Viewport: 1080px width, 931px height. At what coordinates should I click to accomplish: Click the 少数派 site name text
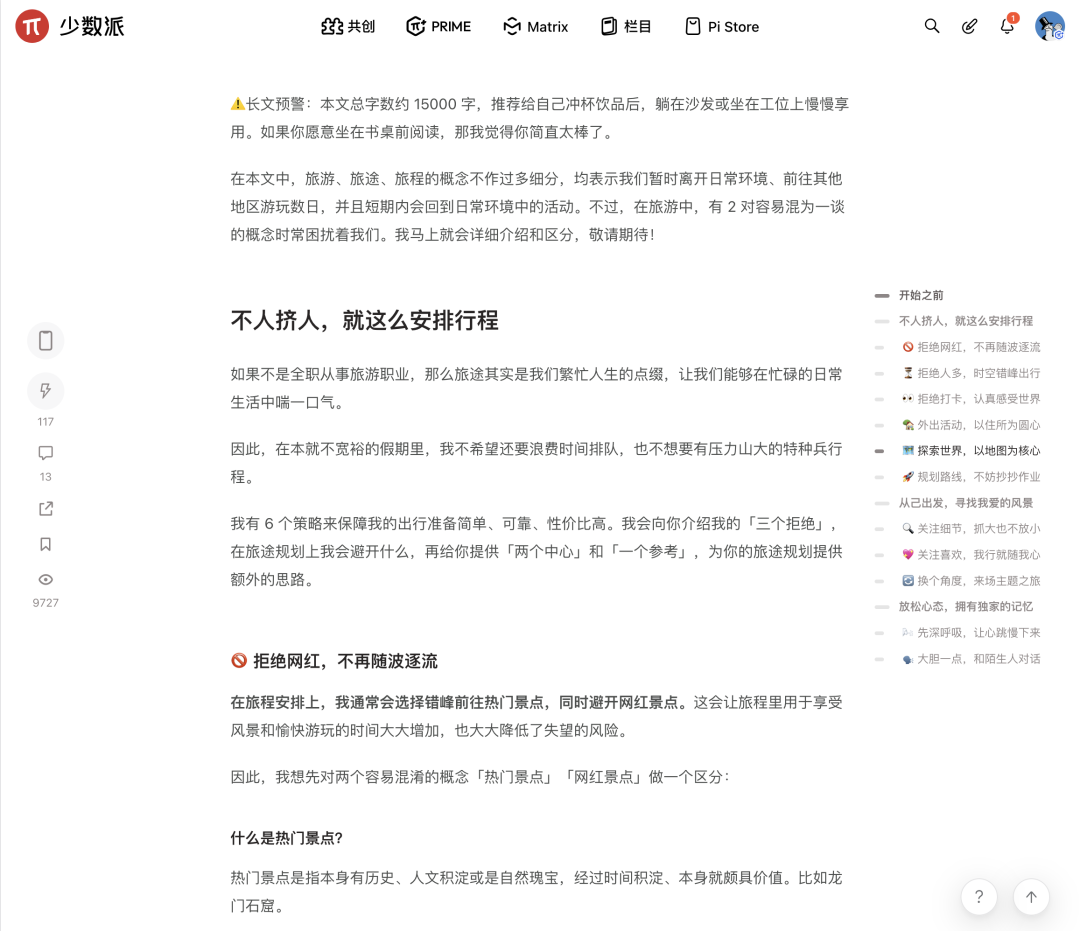(x=92, y=27)
